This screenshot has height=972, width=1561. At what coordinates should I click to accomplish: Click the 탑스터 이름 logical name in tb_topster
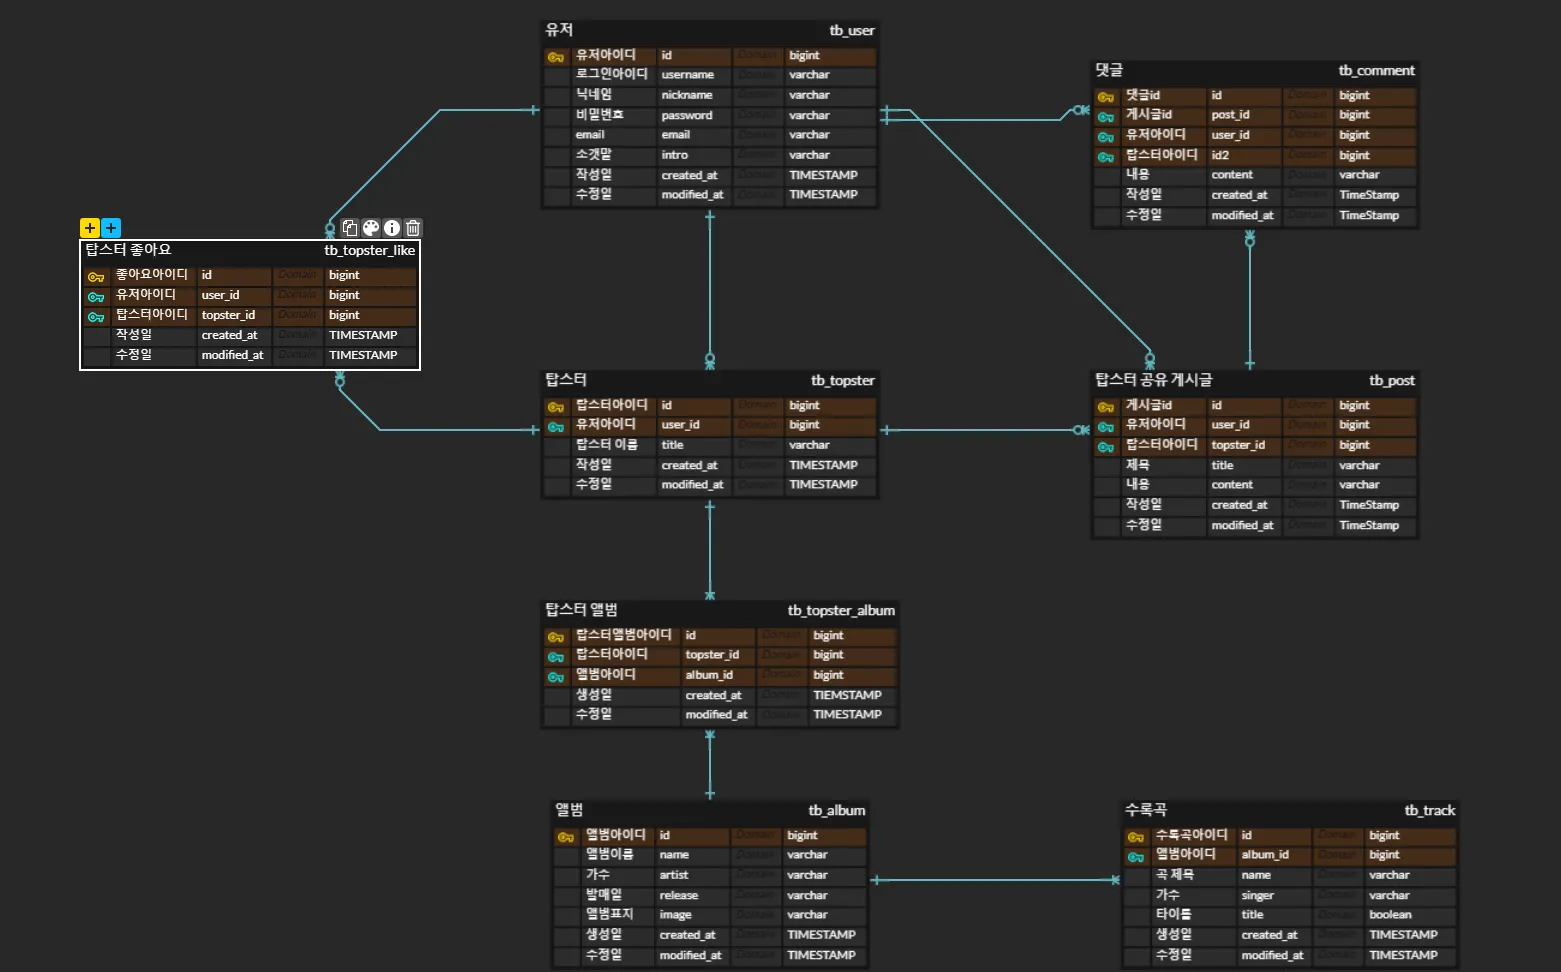(607, 445)
